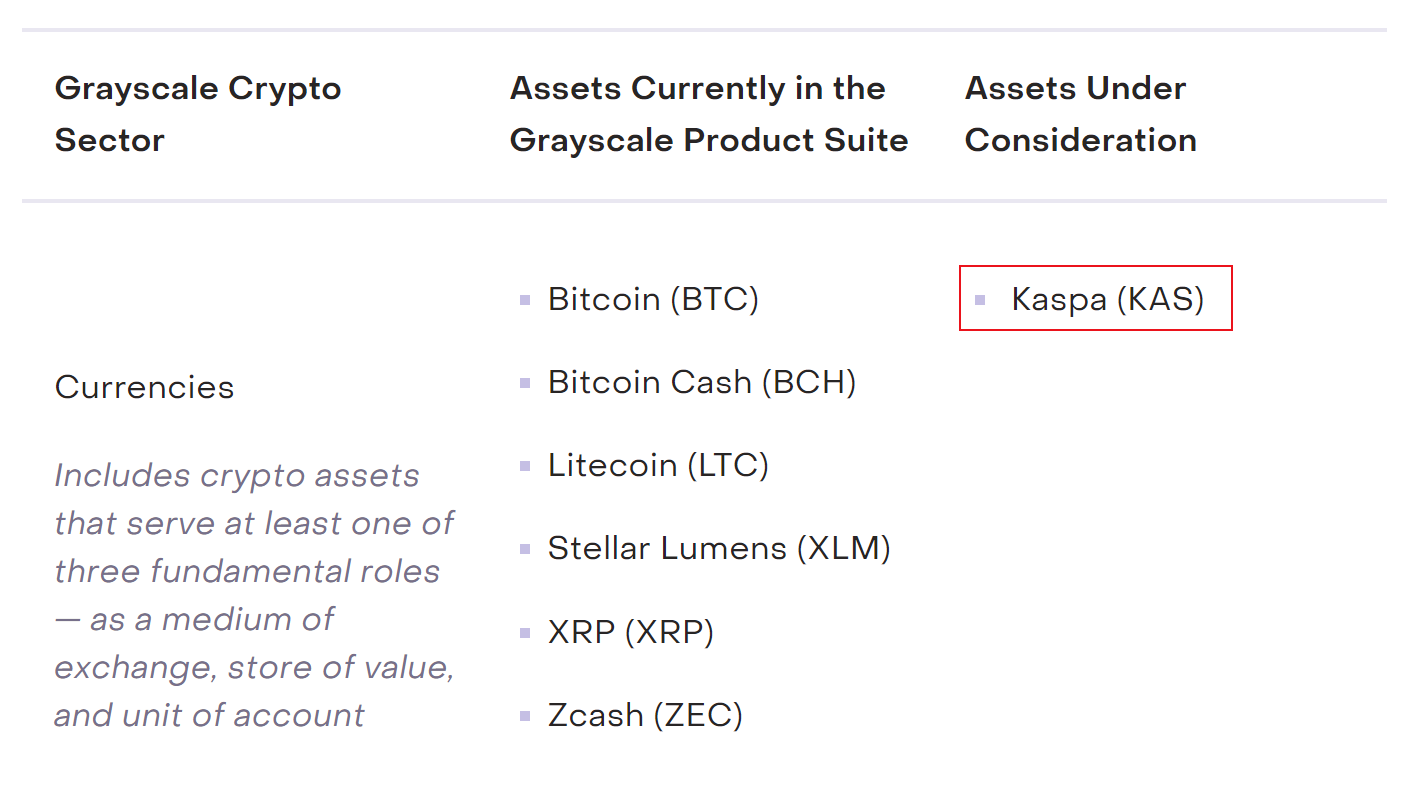Choose Litecoin (LTC) in the asset list
This screenshot has width=1406, height=799.
(657, 466)
